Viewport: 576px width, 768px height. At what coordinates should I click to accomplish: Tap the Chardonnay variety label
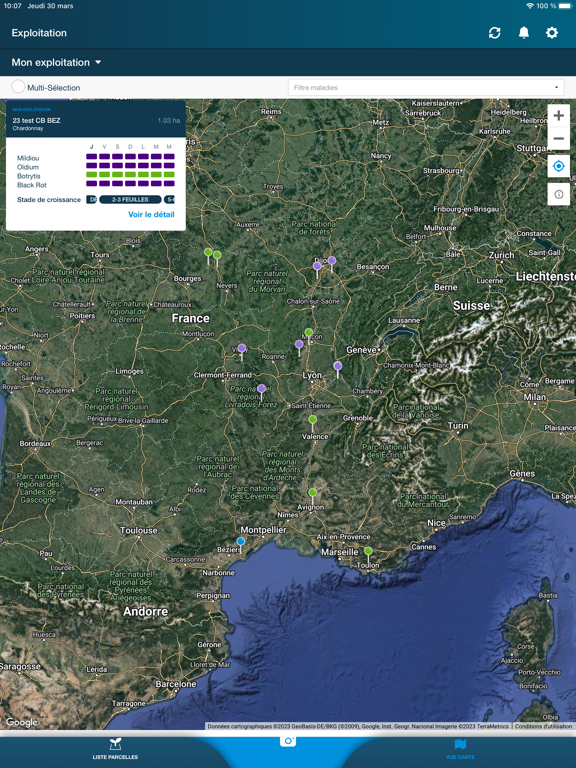pyautogui.click(x=28, y=128)
